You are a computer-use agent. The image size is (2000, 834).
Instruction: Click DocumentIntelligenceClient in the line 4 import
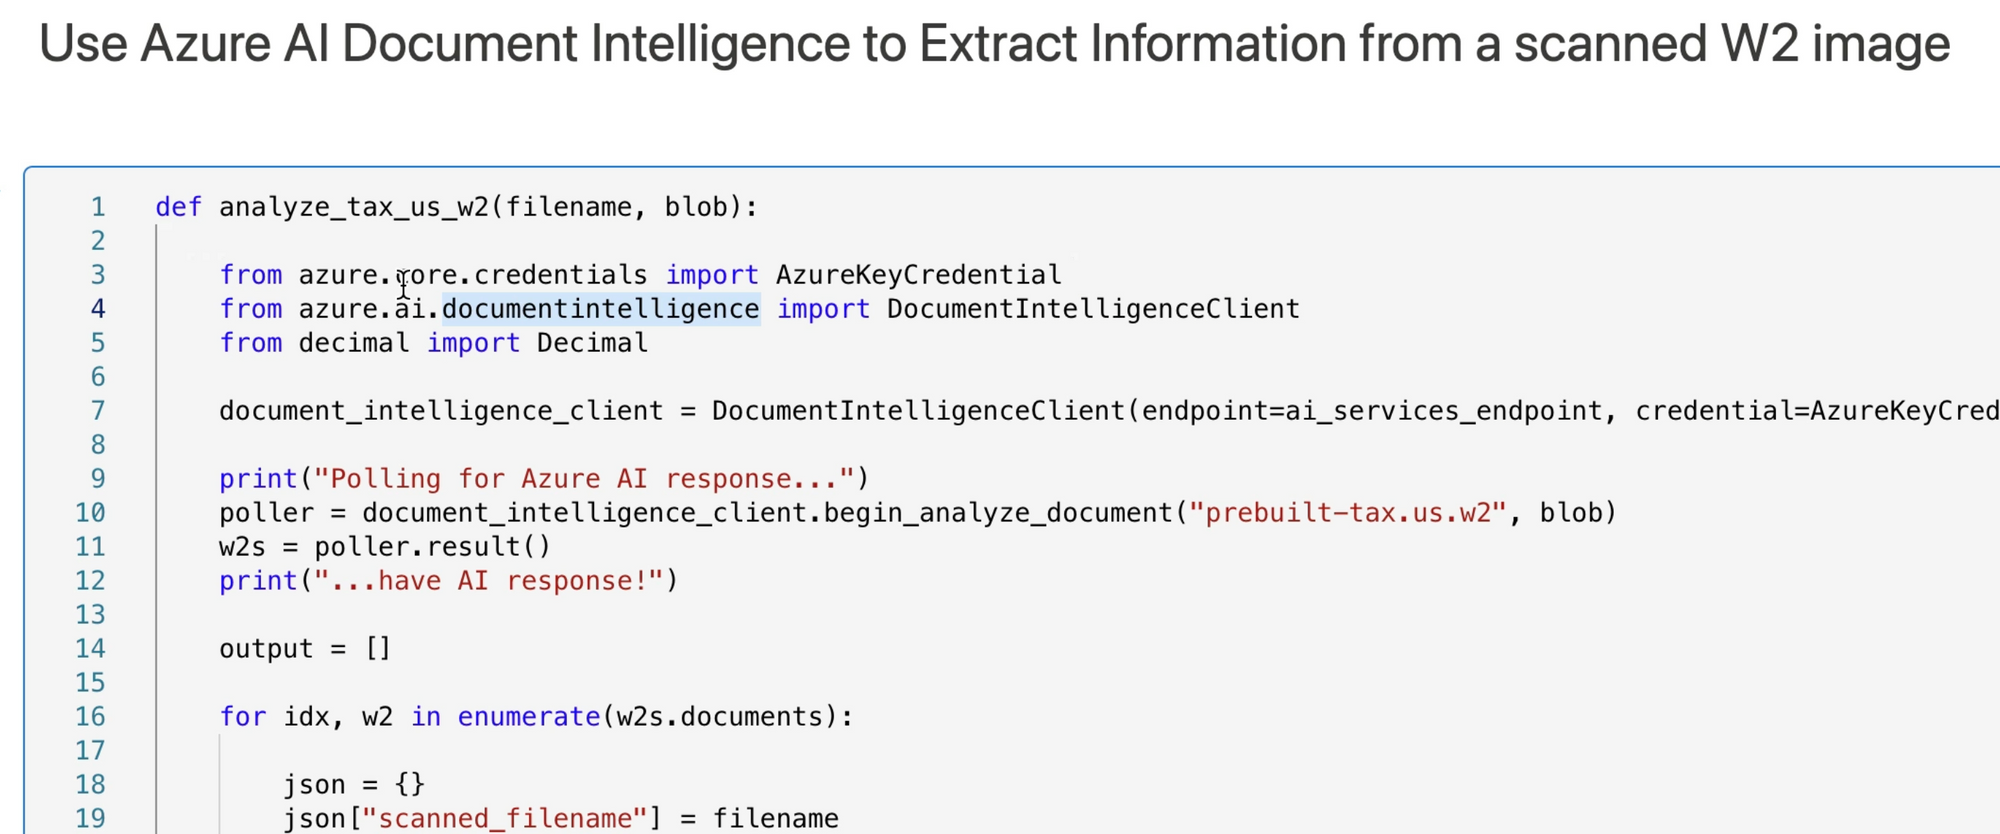point(1092,309)
